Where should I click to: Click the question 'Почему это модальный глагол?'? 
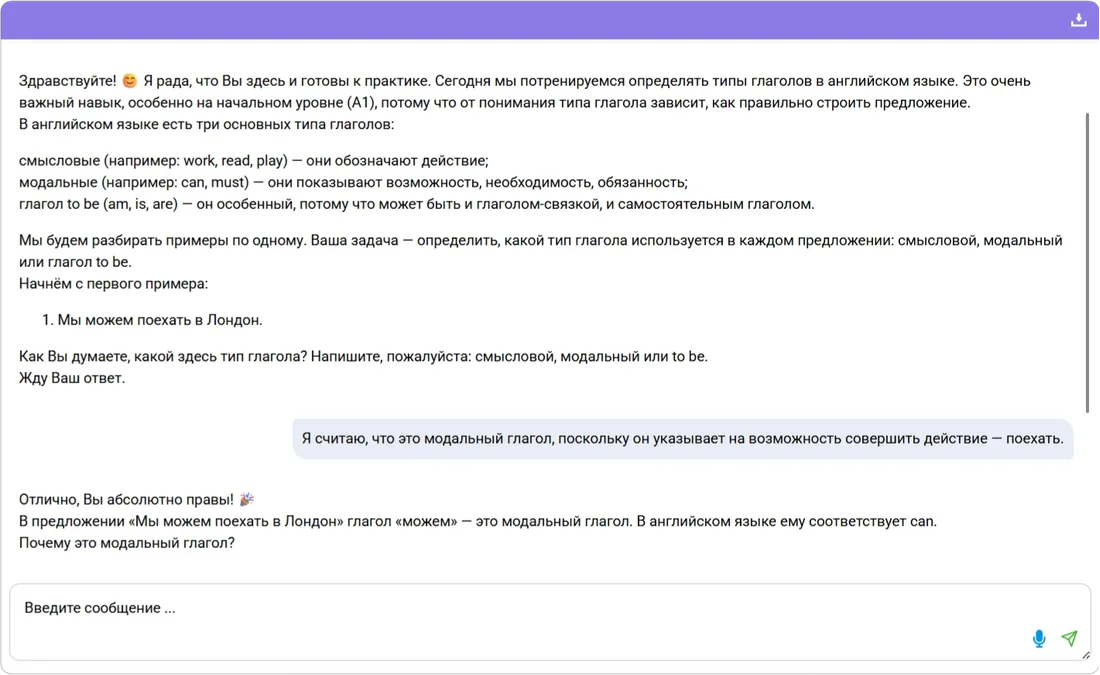[x=127, y=543]
